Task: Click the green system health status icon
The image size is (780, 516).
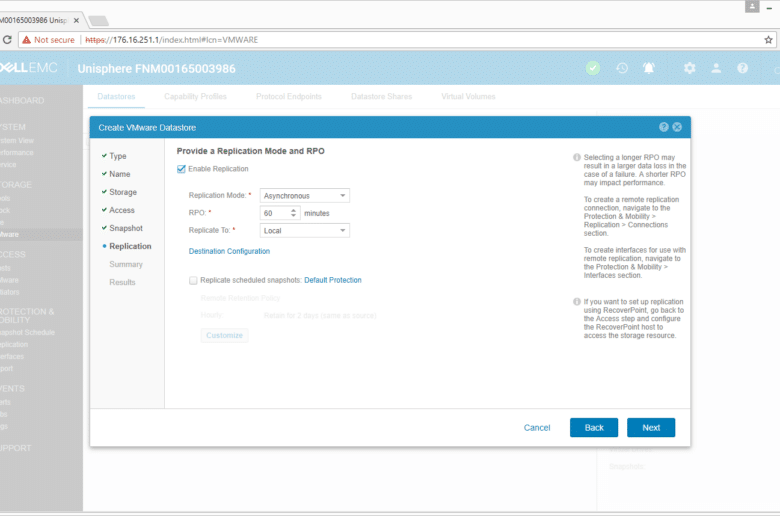Action: pos(592,68)
